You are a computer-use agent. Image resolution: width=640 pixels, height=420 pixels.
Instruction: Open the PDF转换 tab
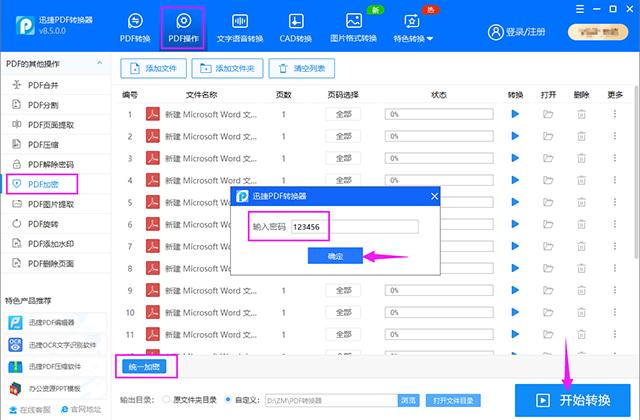pyautogui.click(x=135, y=28)
